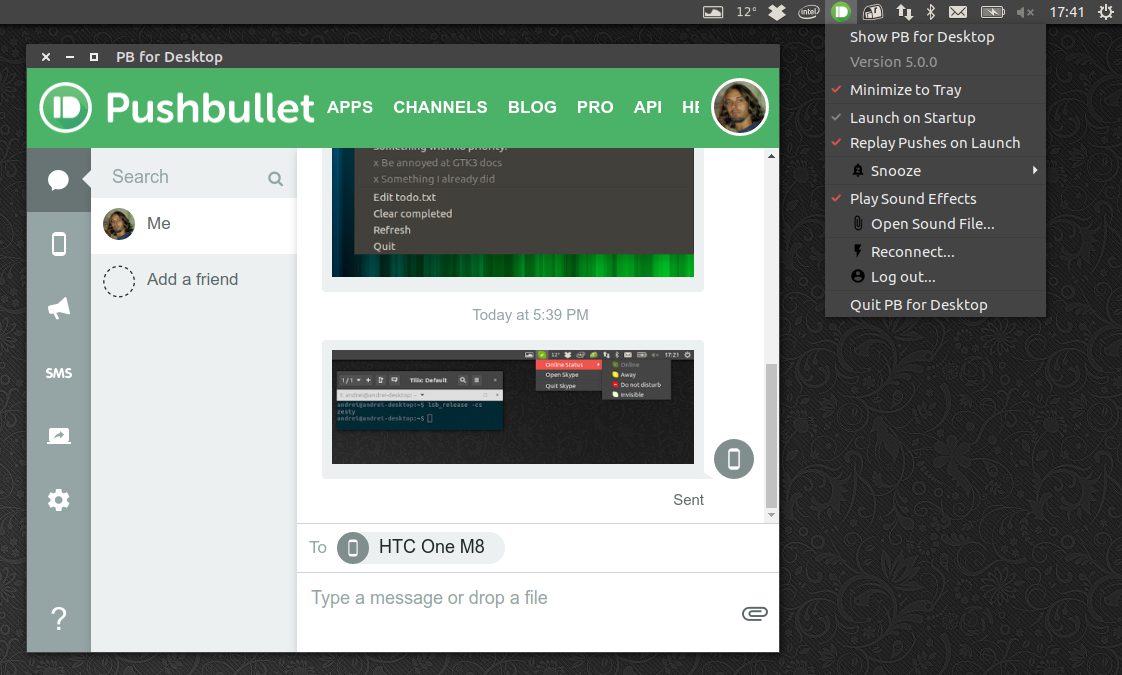Click the HTC One M8 recipient chip
Image resolution: width=1122 pixels, height=675 pixels.
(x=421, y=548)
